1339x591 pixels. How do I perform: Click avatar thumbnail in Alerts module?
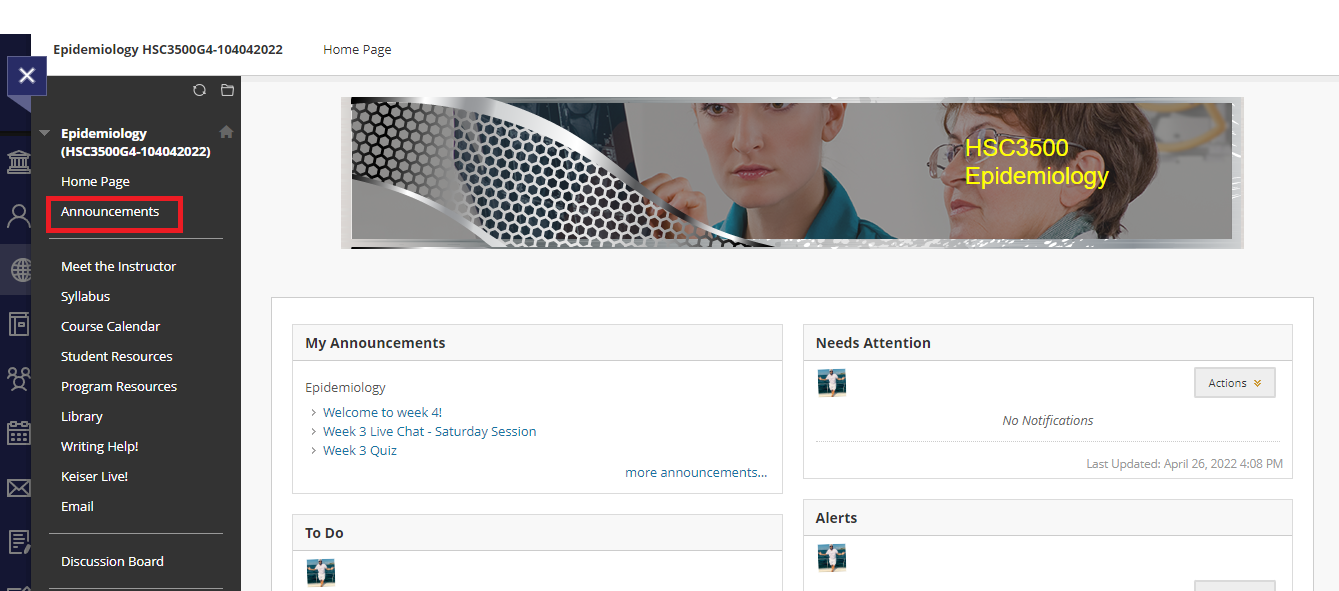click(x=831, y=558)
